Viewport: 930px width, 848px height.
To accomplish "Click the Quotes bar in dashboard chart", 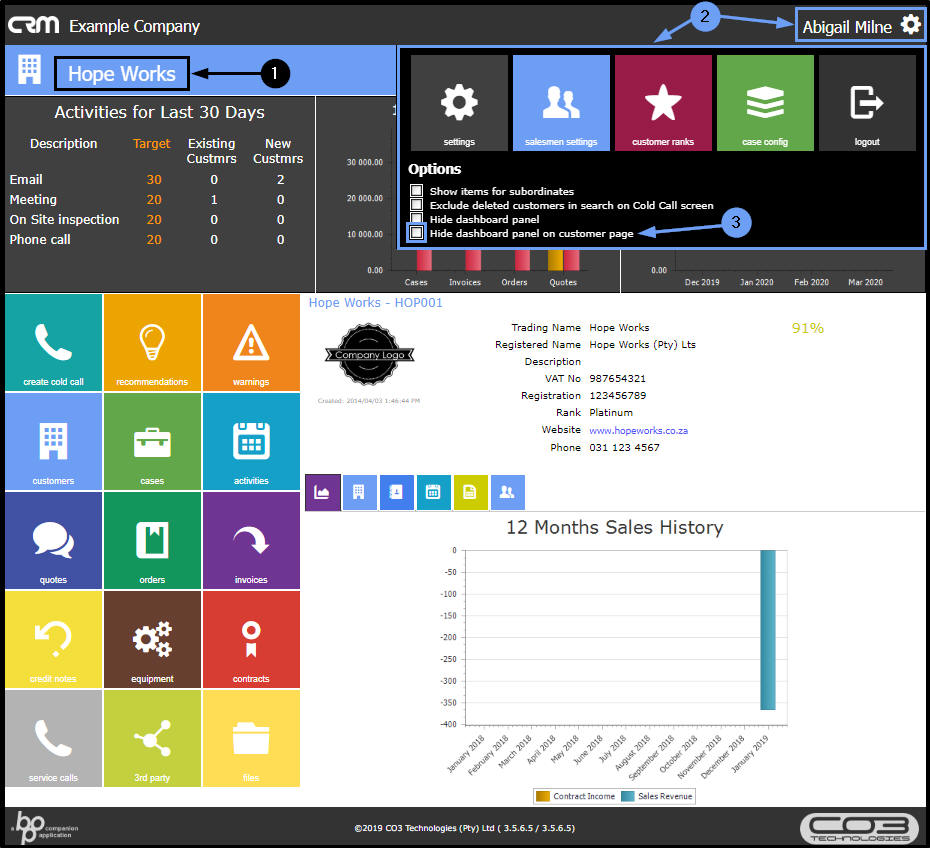I will [563, 260].
